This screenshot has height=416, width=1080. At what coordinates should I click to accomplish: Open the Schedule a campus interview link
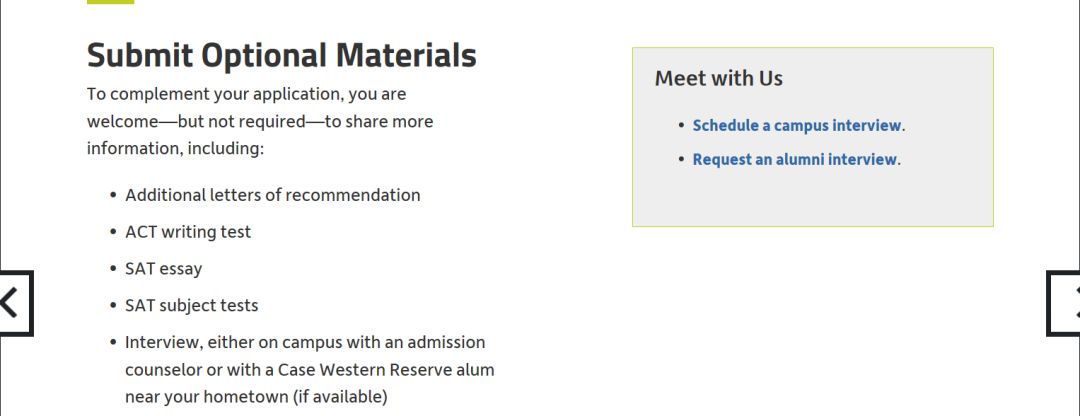click(796, 125)
